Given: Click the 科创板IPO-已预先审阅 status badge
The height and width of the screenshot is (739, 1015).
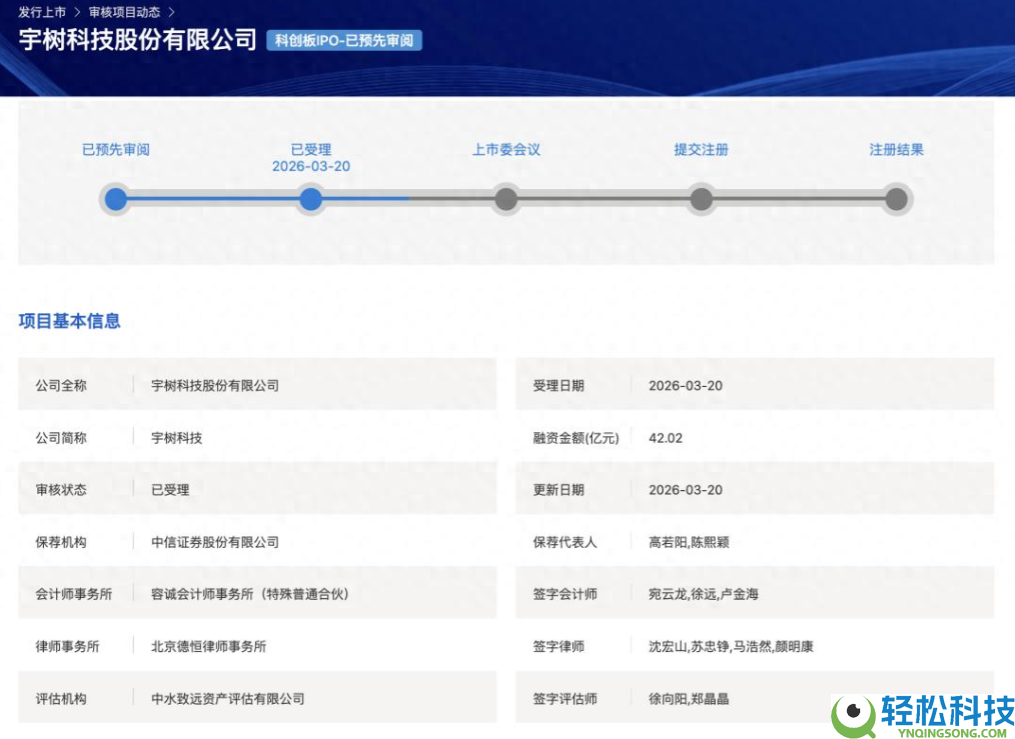Looking at the screenshot, I should [344, 41].
